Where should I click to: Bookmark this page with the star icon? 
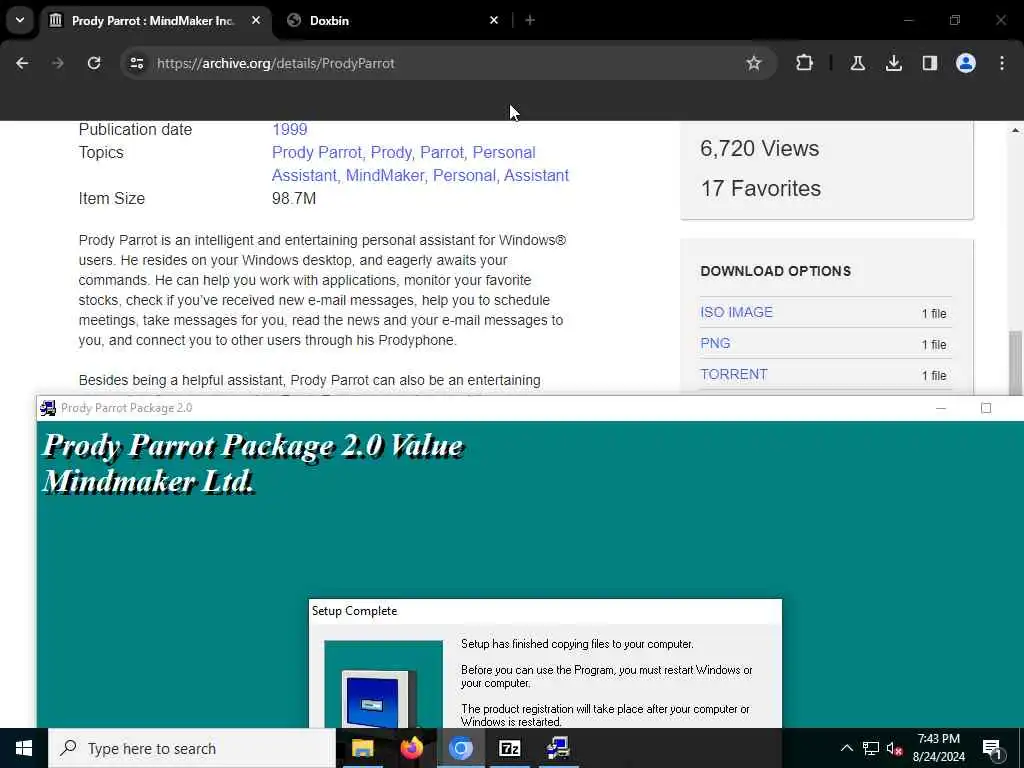pyautogui.click(x=754, y=63)
